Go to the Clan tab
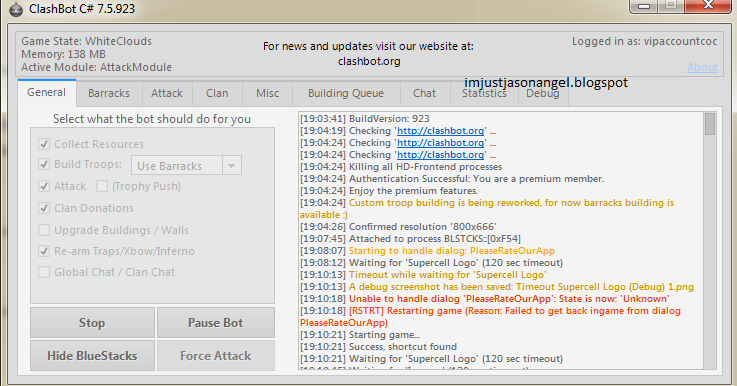The image size is (737, 386). point(217,93)
